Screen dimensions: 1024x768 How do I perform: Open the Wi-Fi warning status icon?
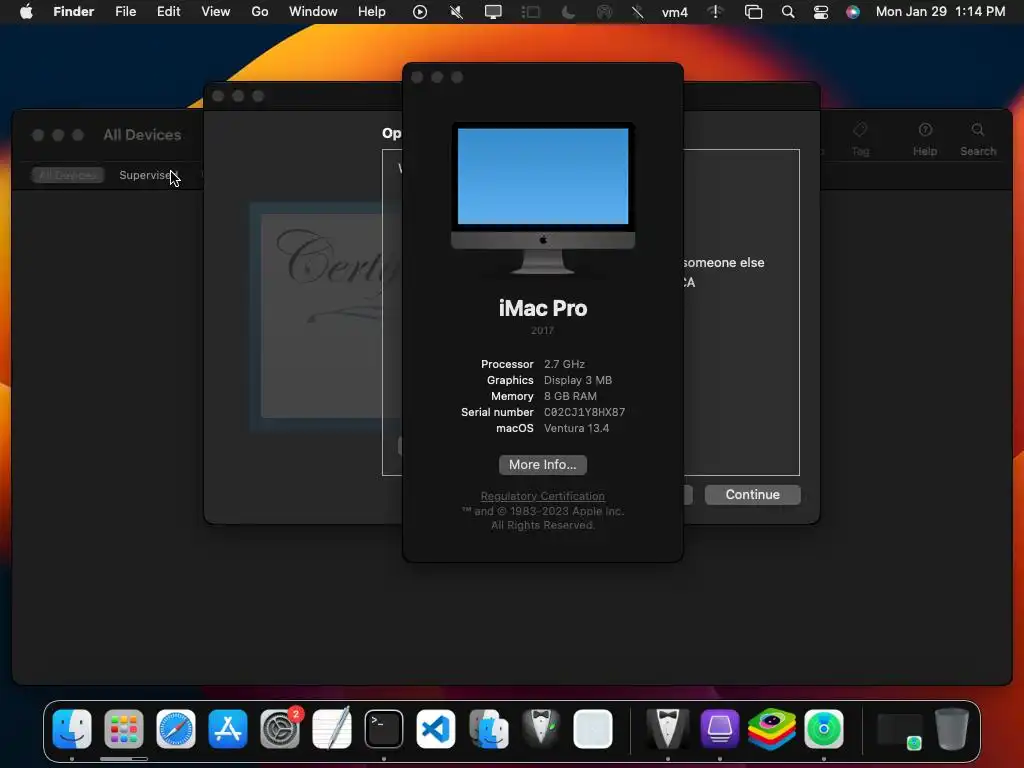click(x=716, y=12)
